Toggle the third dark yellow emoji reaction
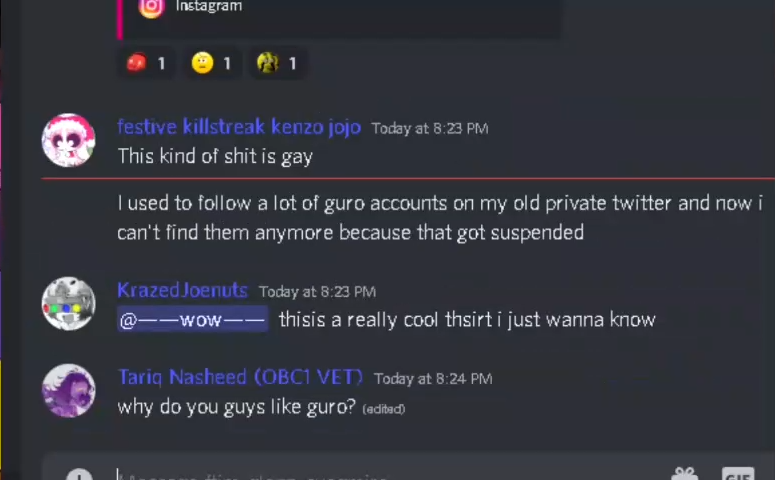The width and height of the screenshot is (775, 480). (x=277, y=63)
